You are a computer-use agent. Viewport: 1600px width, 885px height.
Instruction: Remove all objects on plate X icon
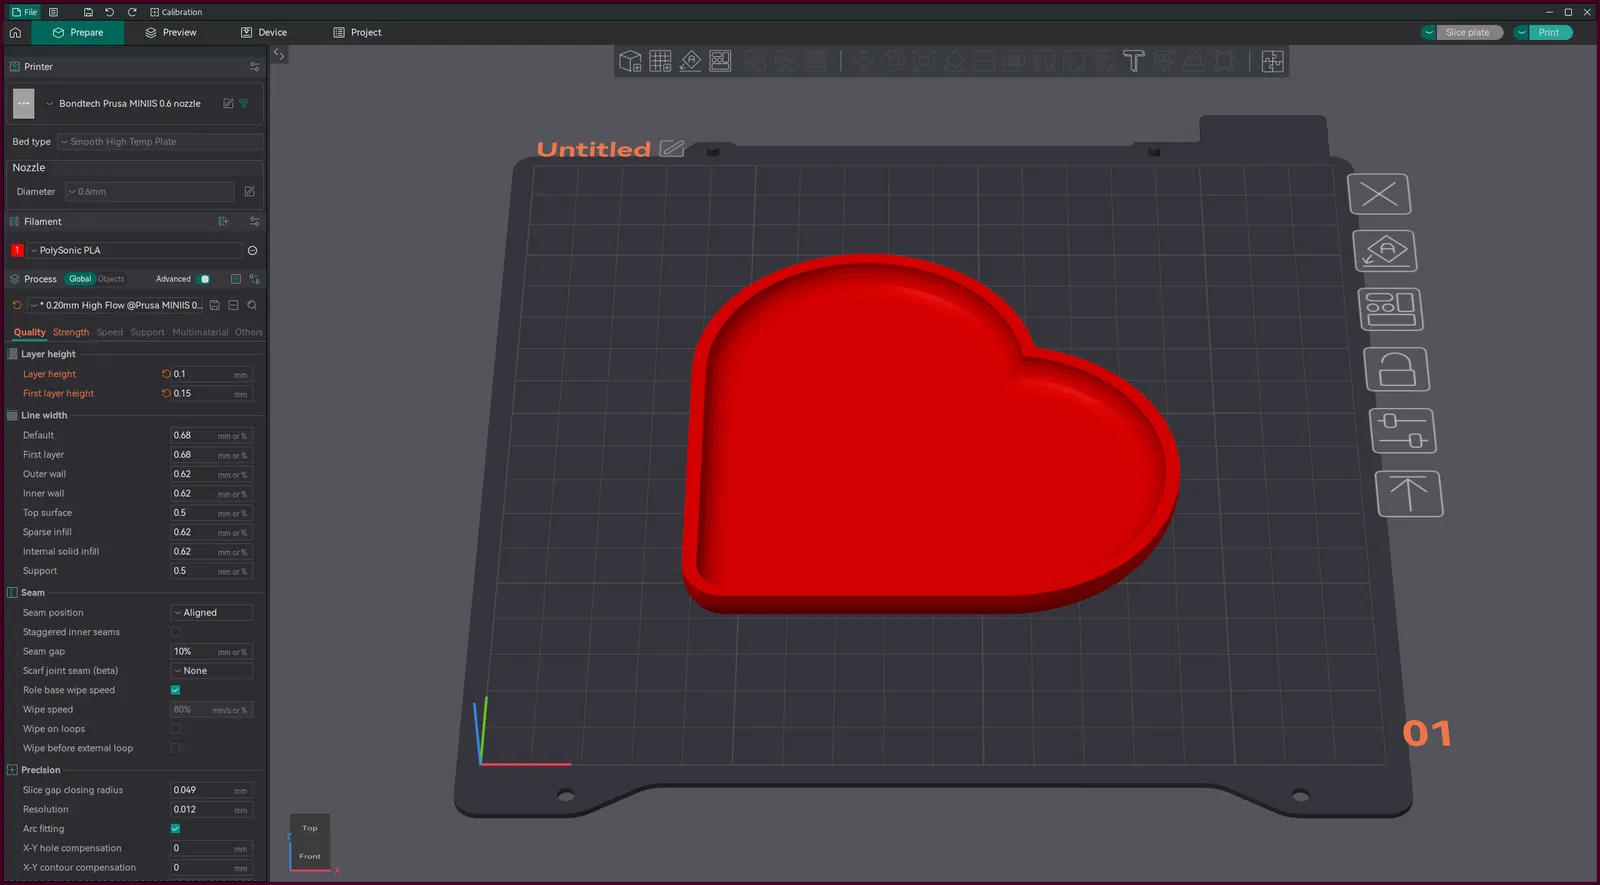tap(1379, 194)
